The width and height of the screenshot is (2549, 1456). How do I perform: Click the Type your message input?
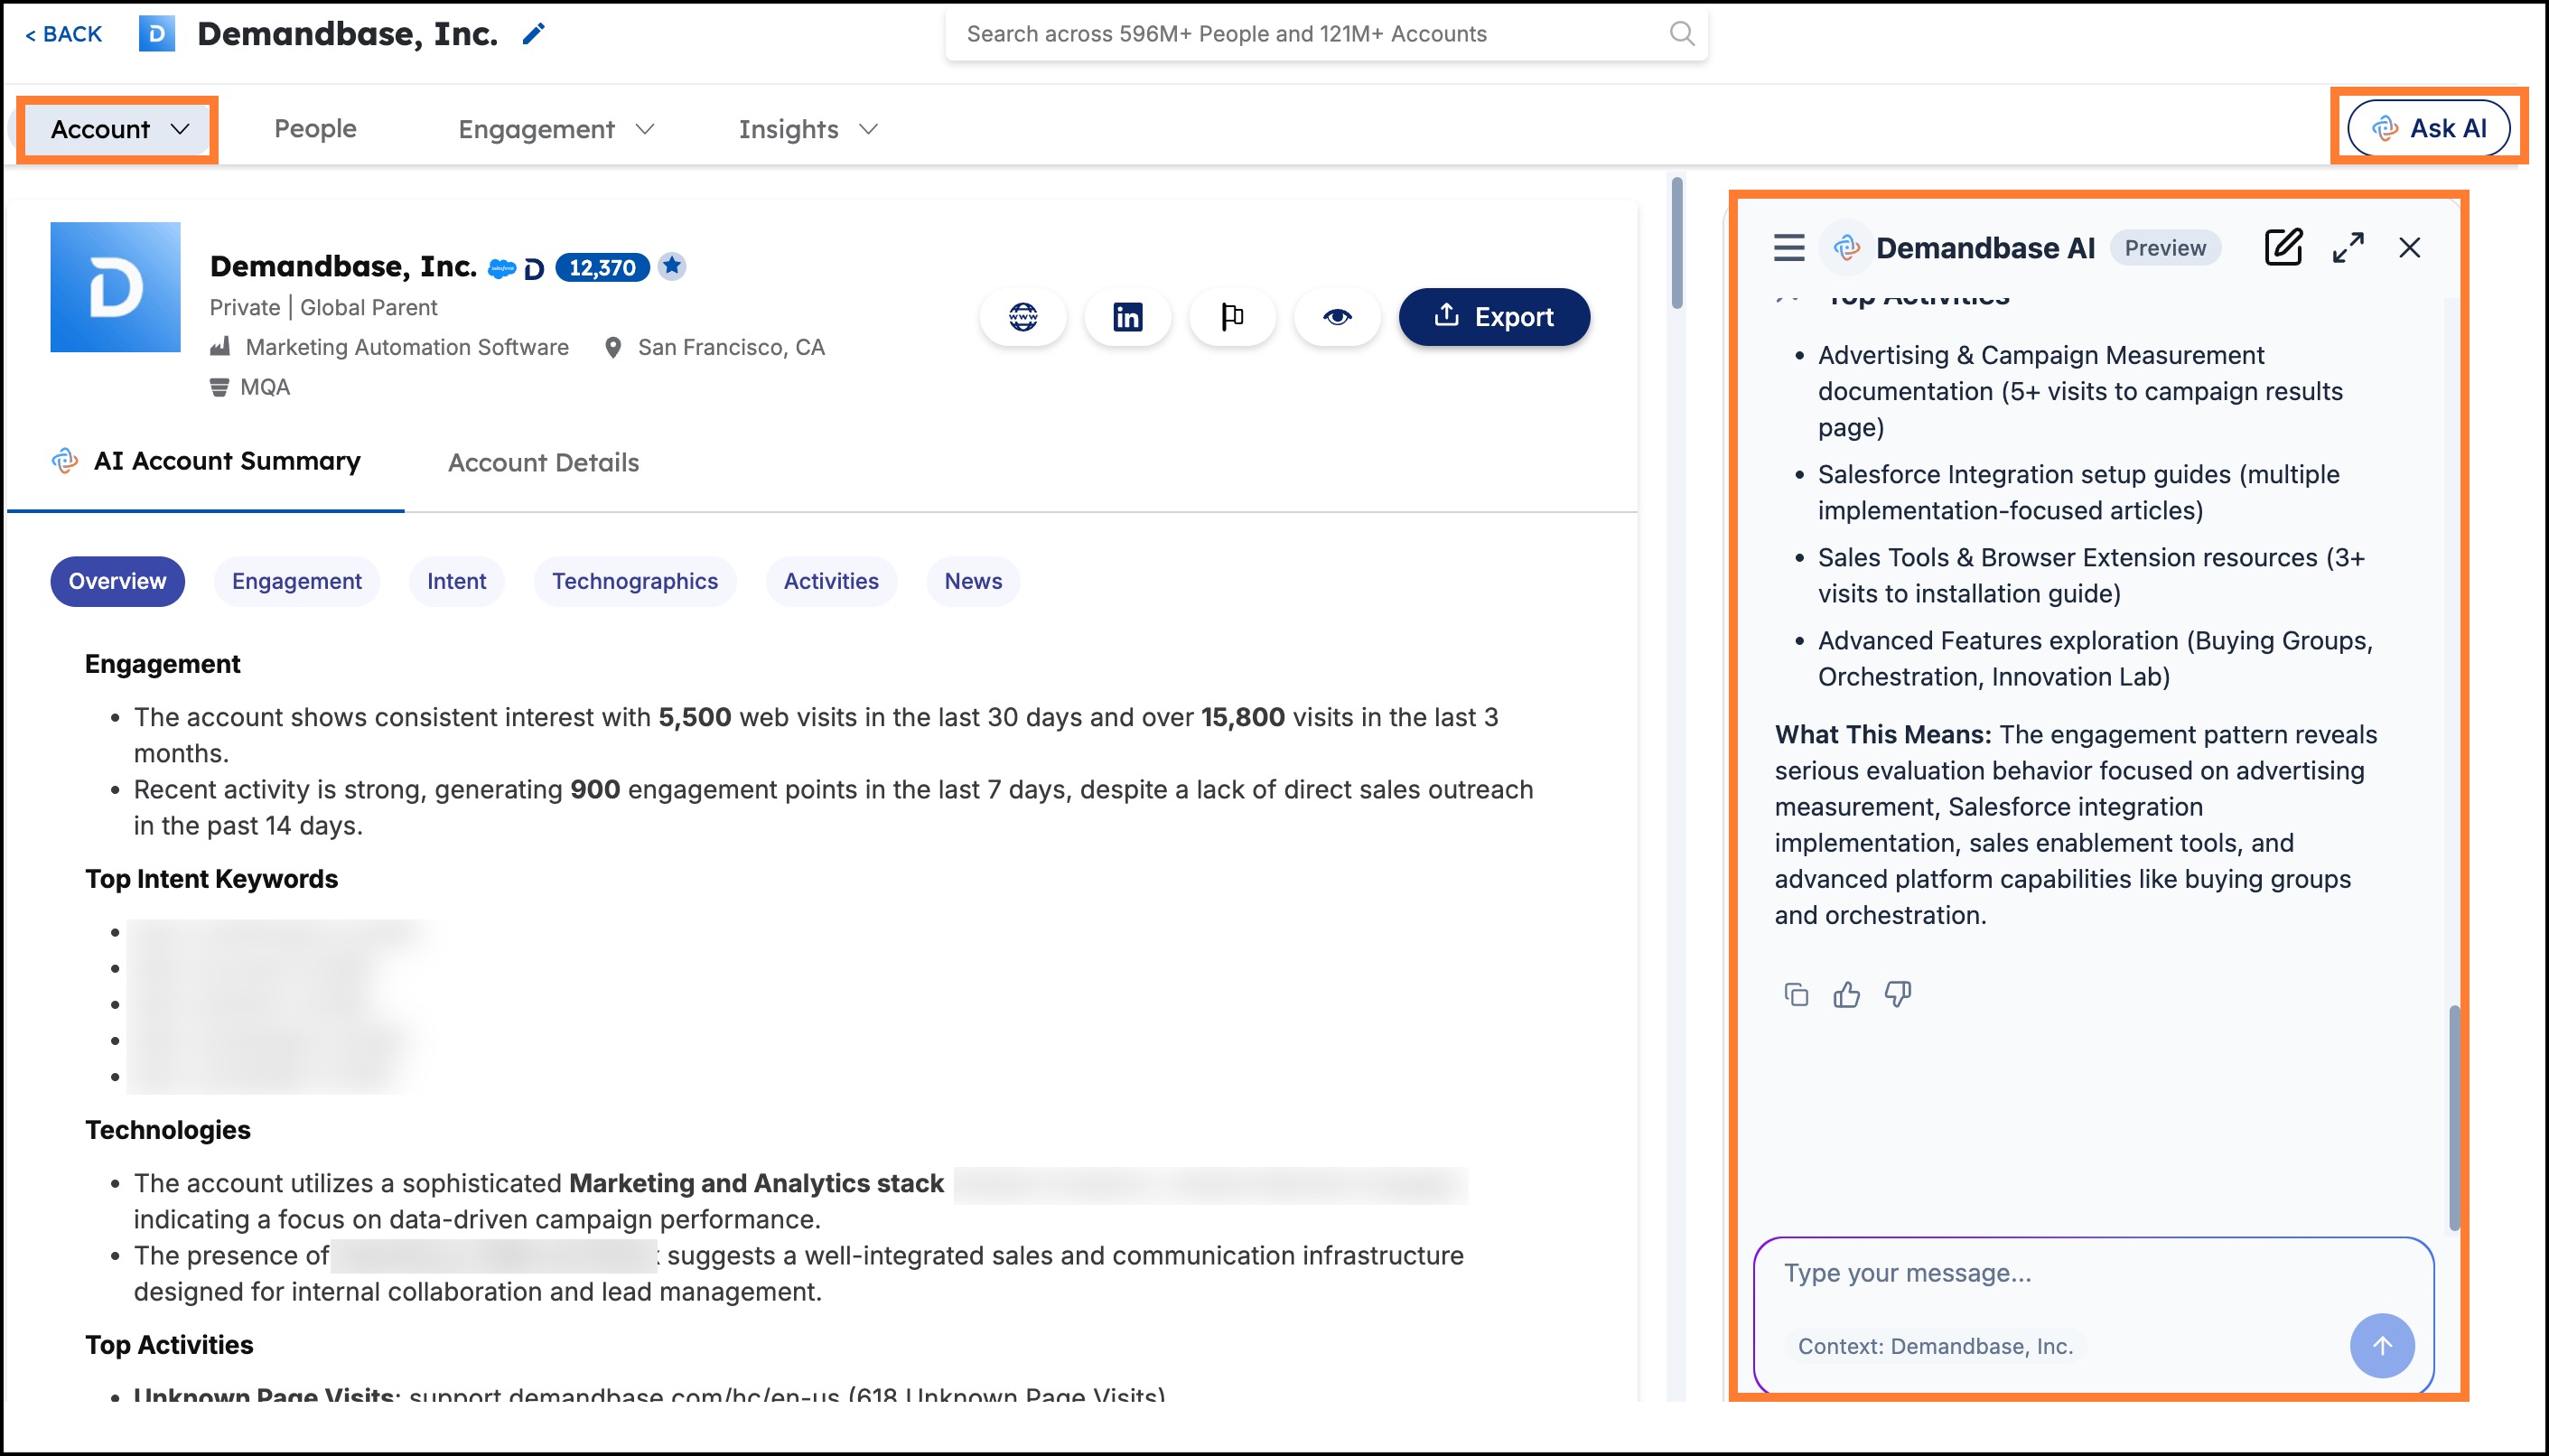click(x=2093, y=1273)
